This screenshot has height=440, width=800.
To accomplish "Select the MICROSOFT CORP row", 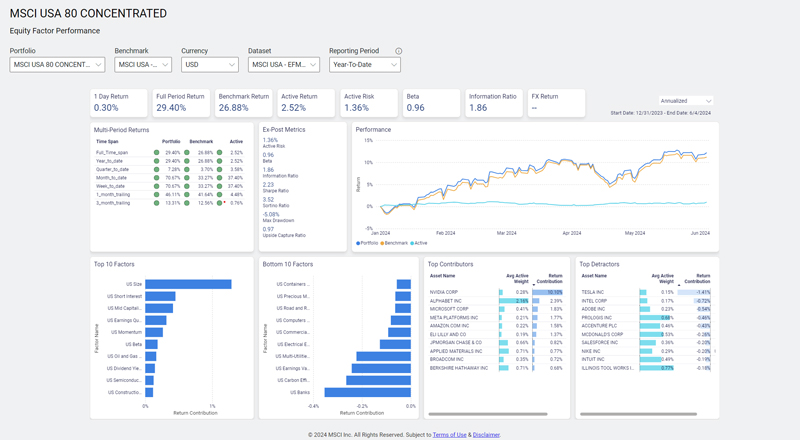I will [496, 309].
